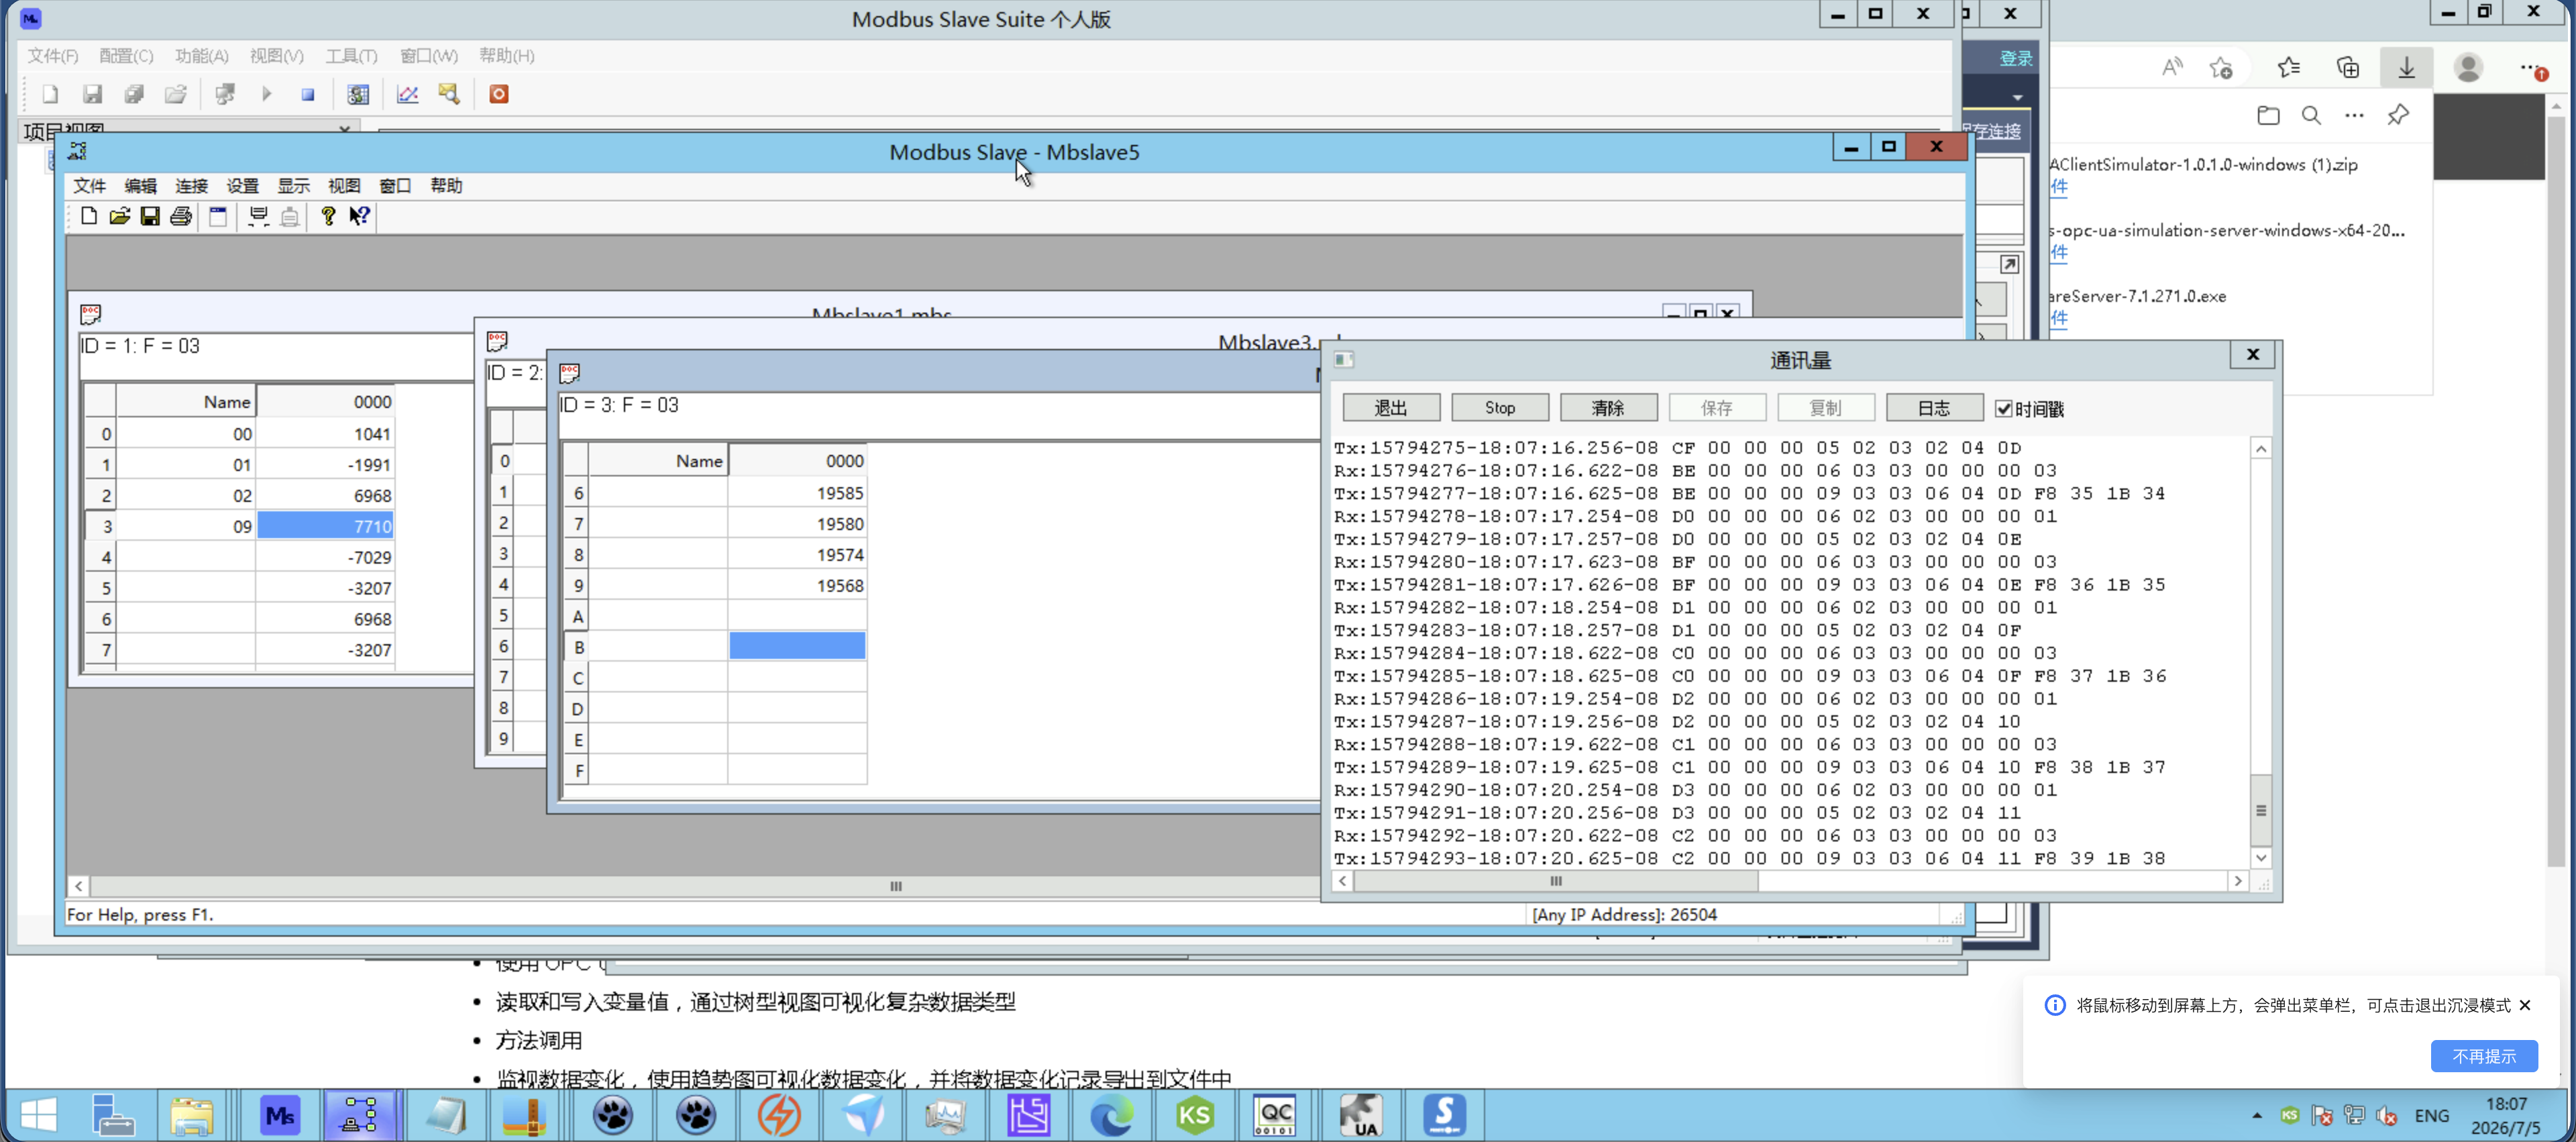This screenshot has height=1142, width=2576.
Task: Click browser downloads arrow icon
Action: pos(2407,68)
